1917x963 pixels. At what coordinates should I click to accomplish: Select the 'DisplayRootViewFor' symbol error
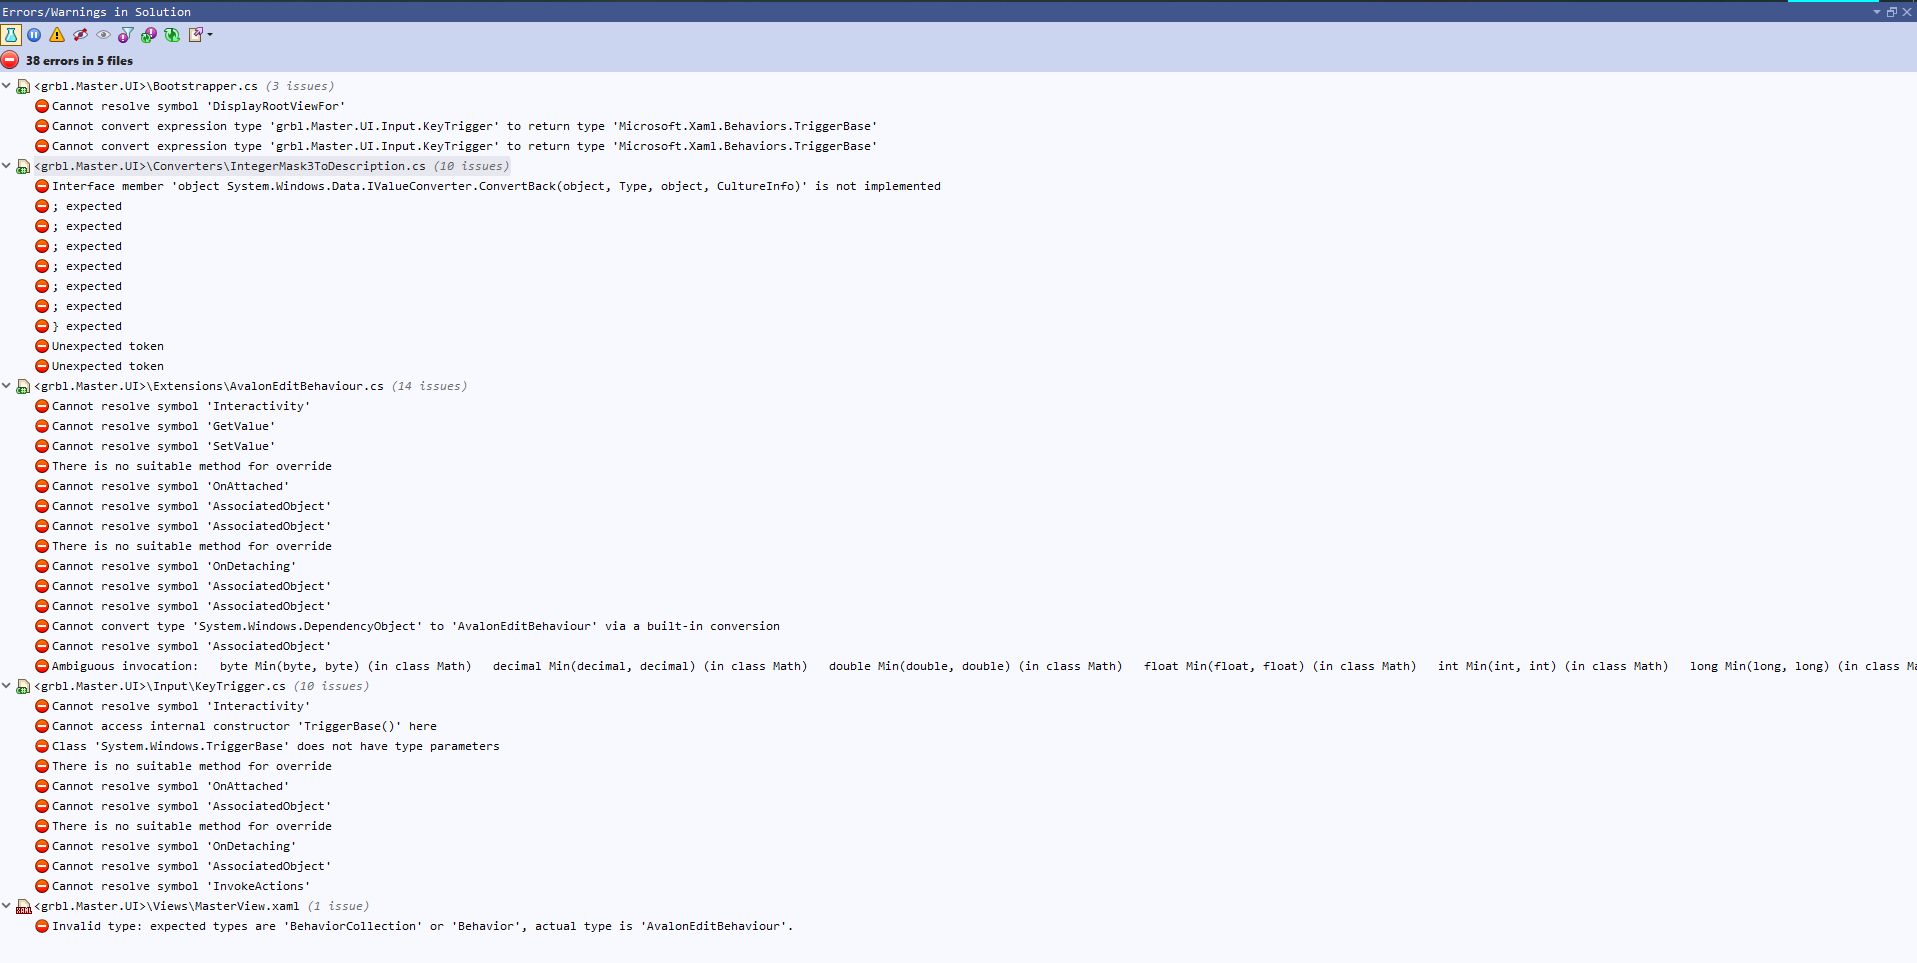198,106
